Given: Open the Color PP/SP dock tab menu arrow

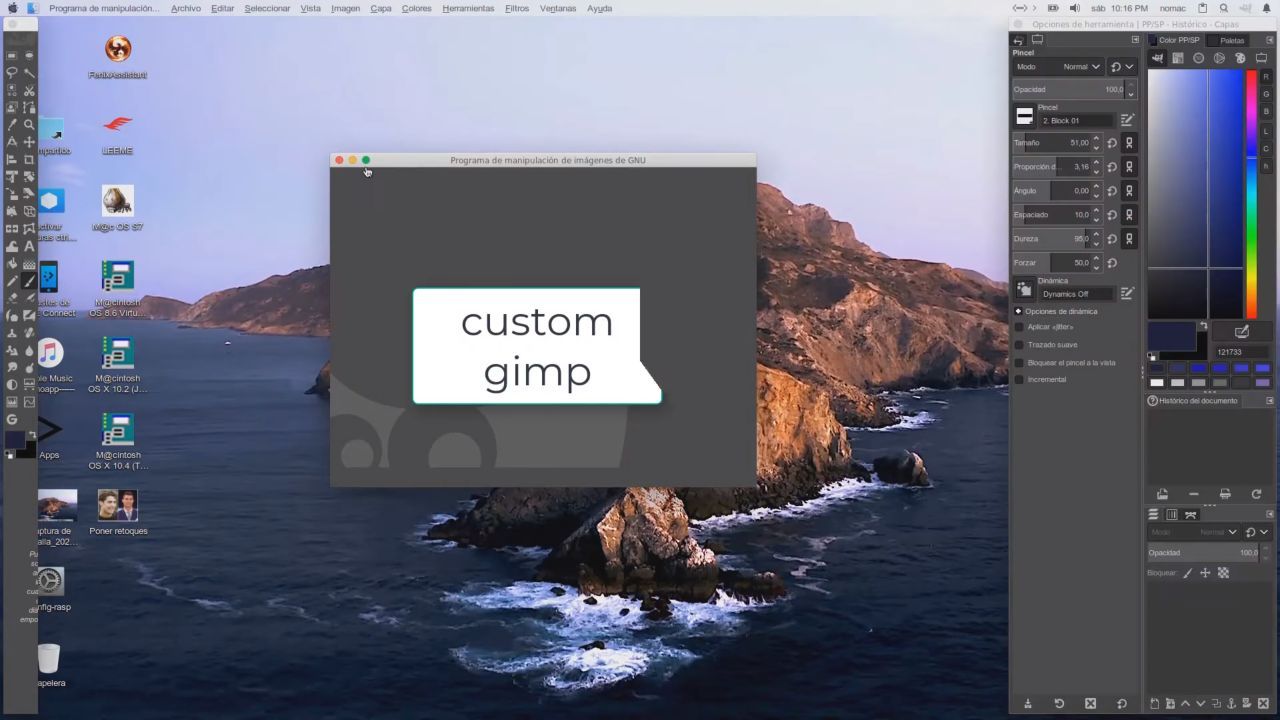Looking at the screenshot, I should coord(1270,40).
